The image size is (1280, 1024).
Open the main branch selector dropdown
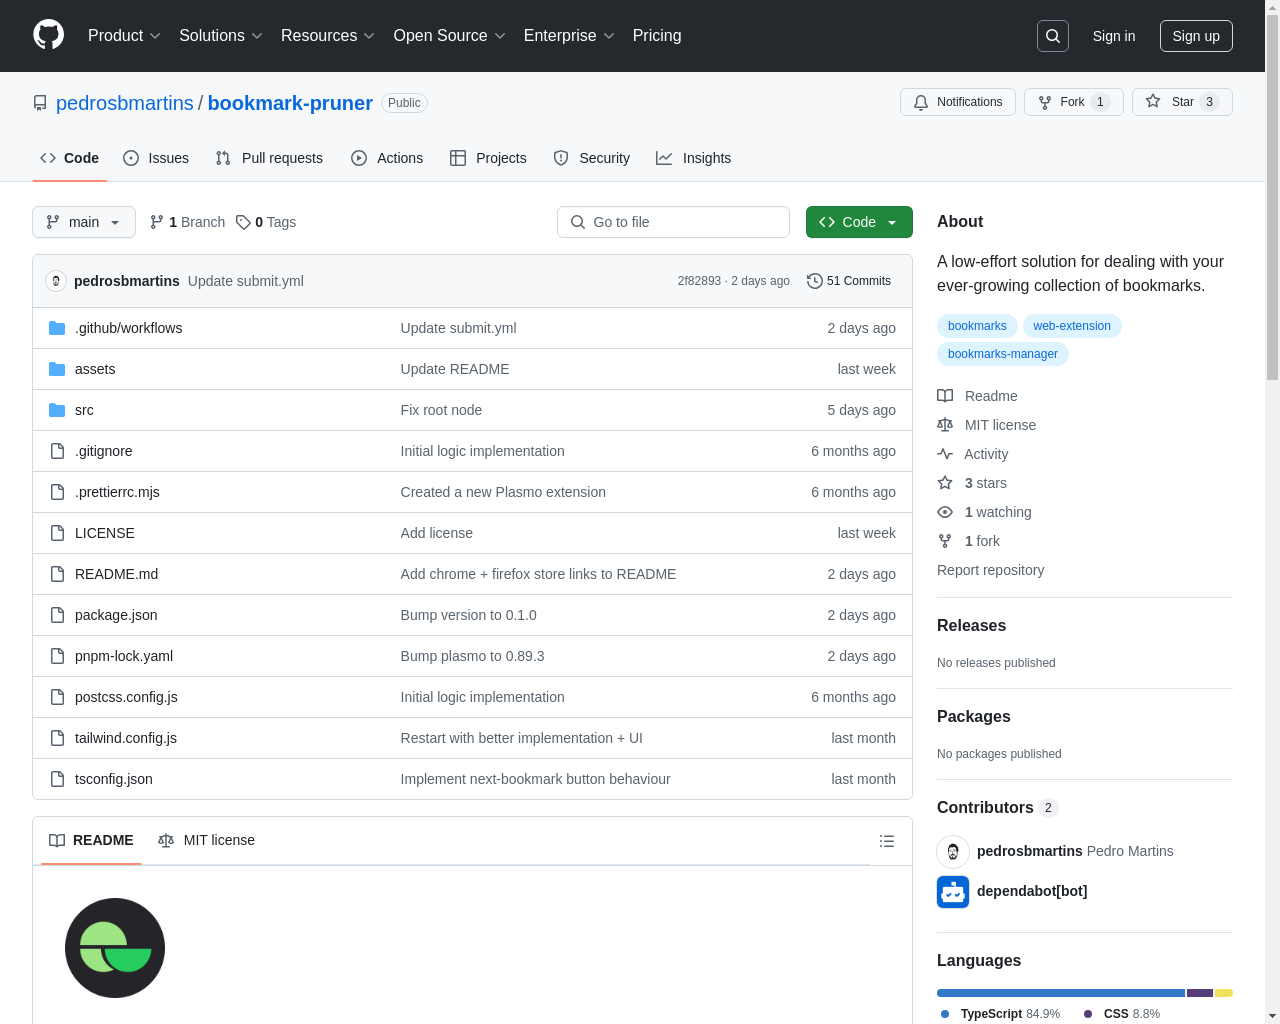click(x=84, y=222)
